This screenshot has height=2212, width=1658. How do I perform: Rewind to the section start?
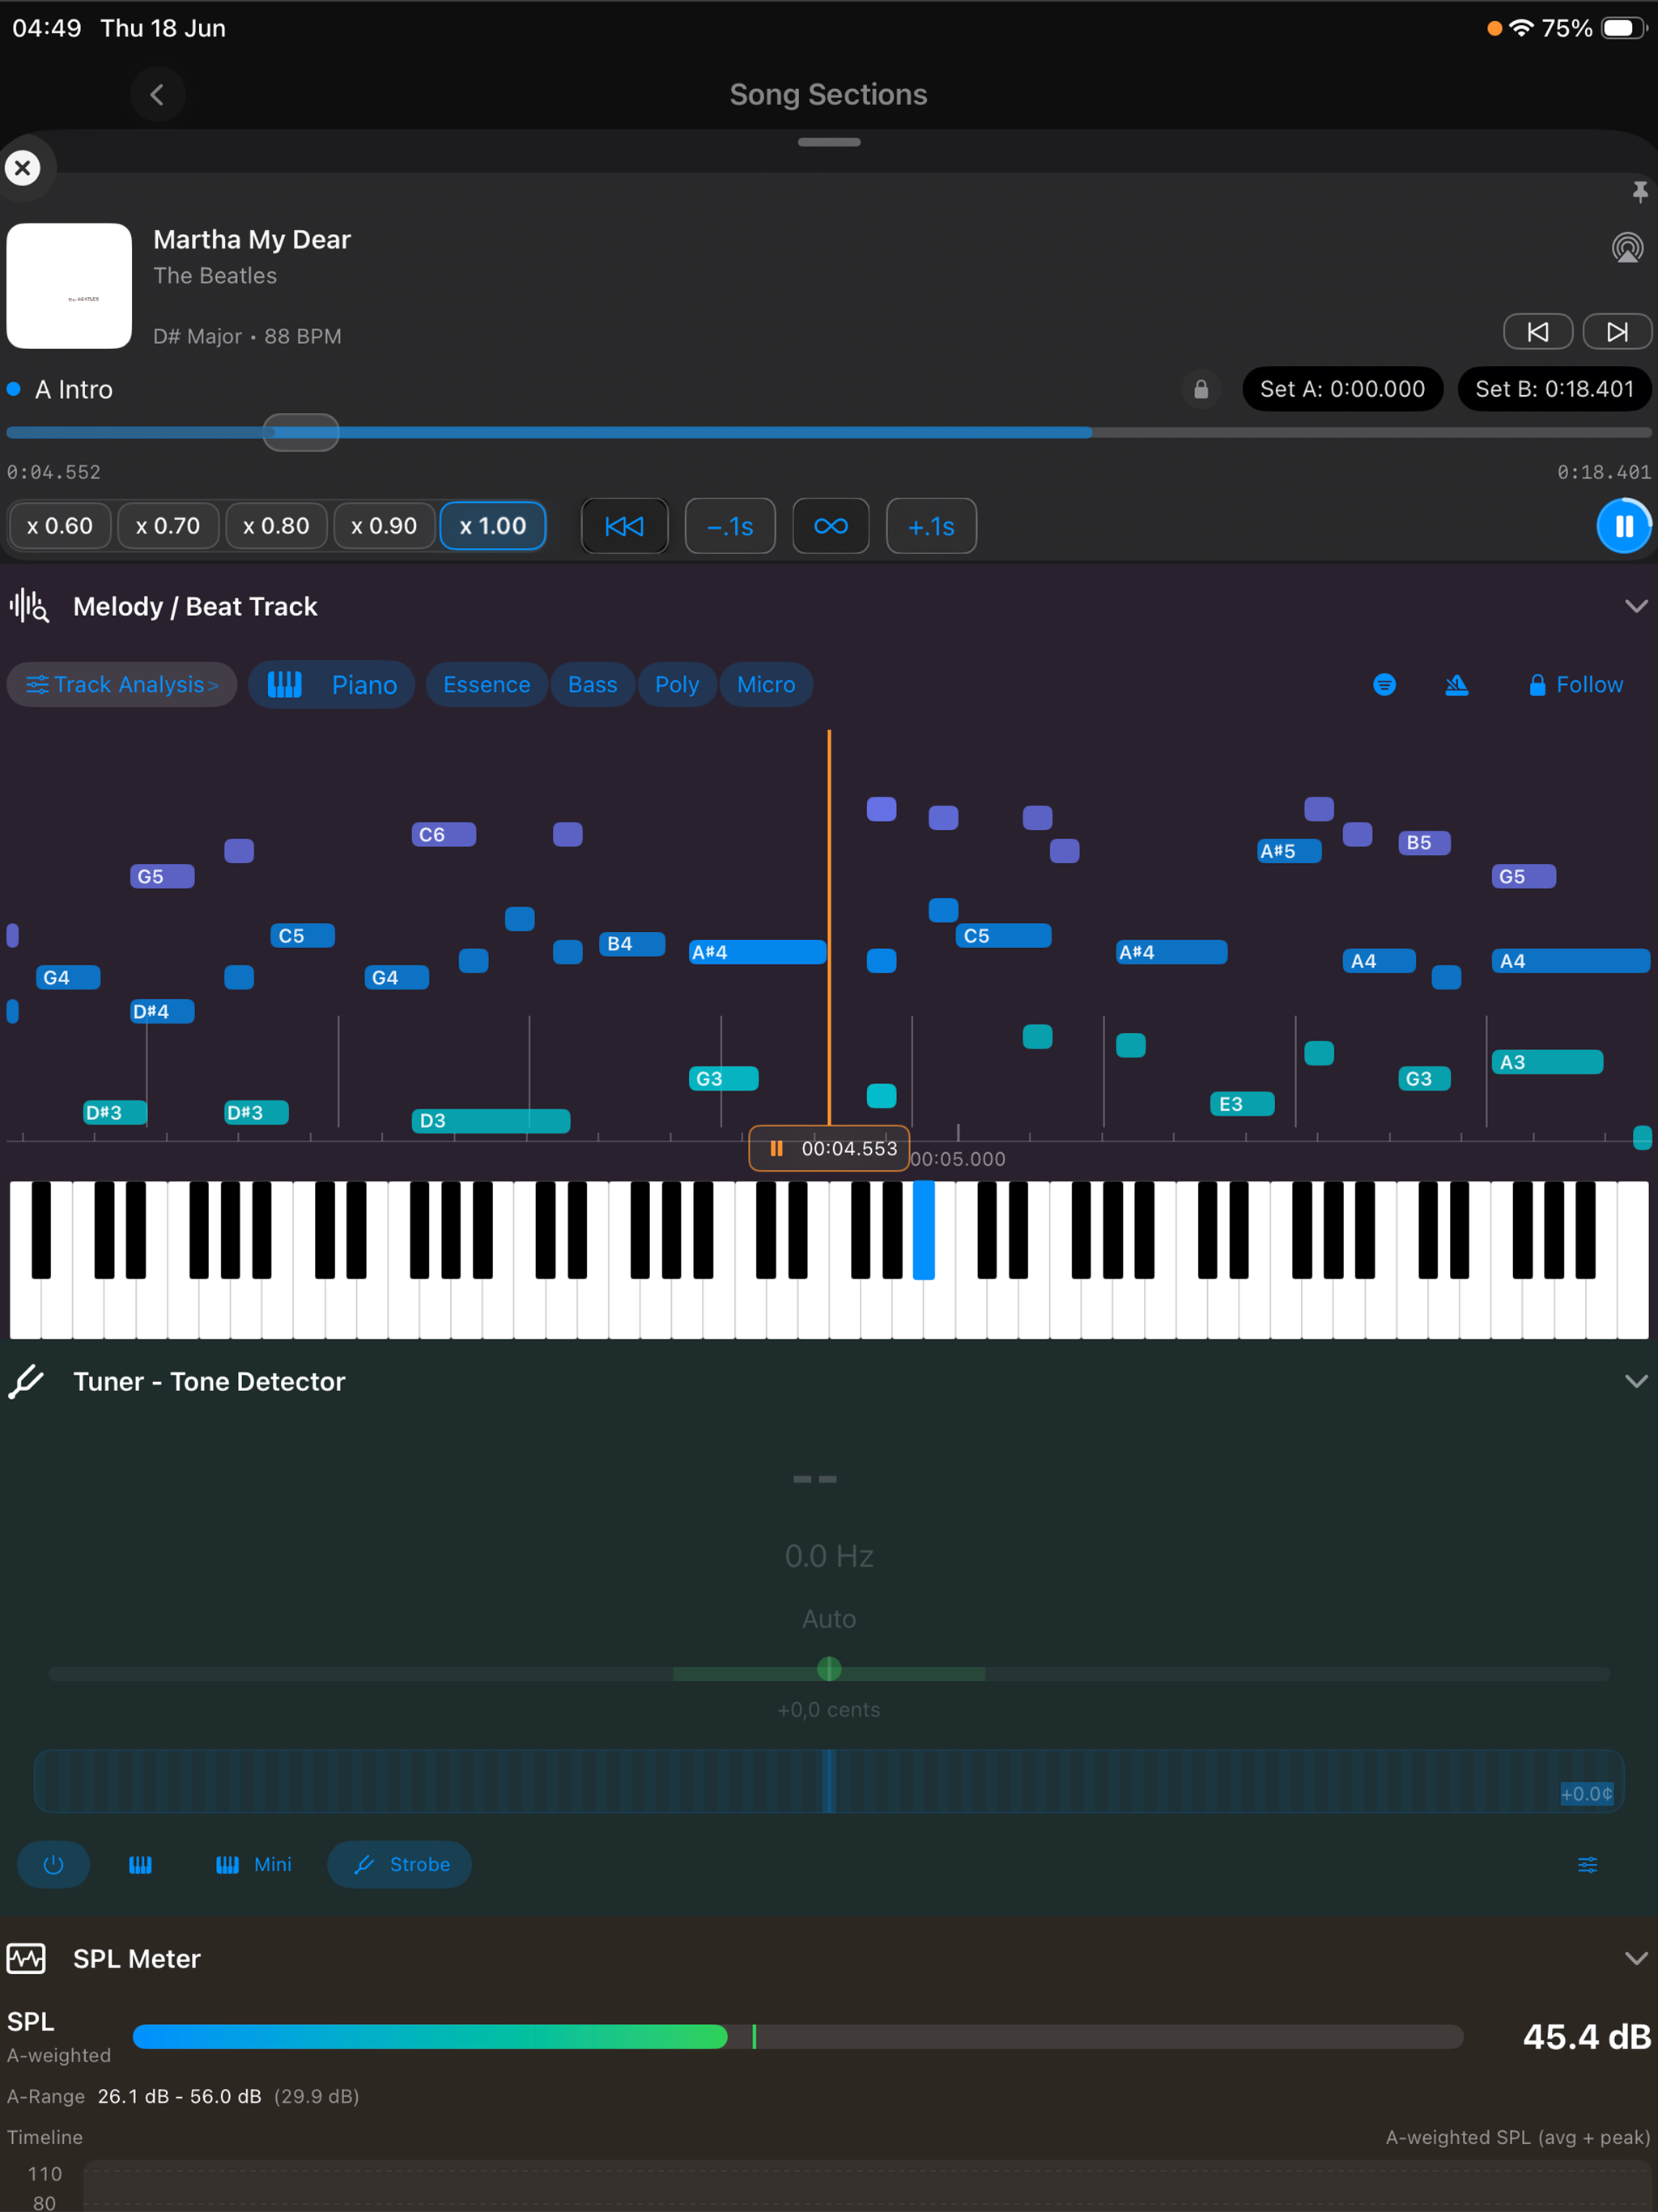tap(625, 526)
